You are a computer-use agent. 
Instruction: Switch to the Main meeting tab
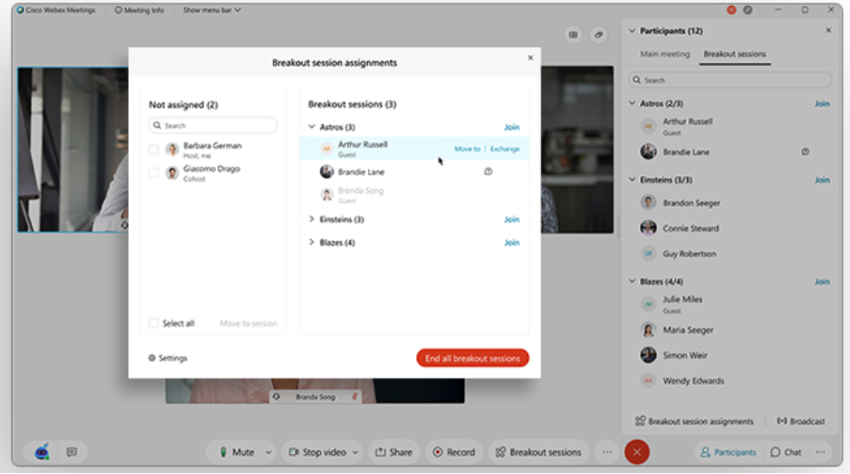pos(665,54)
